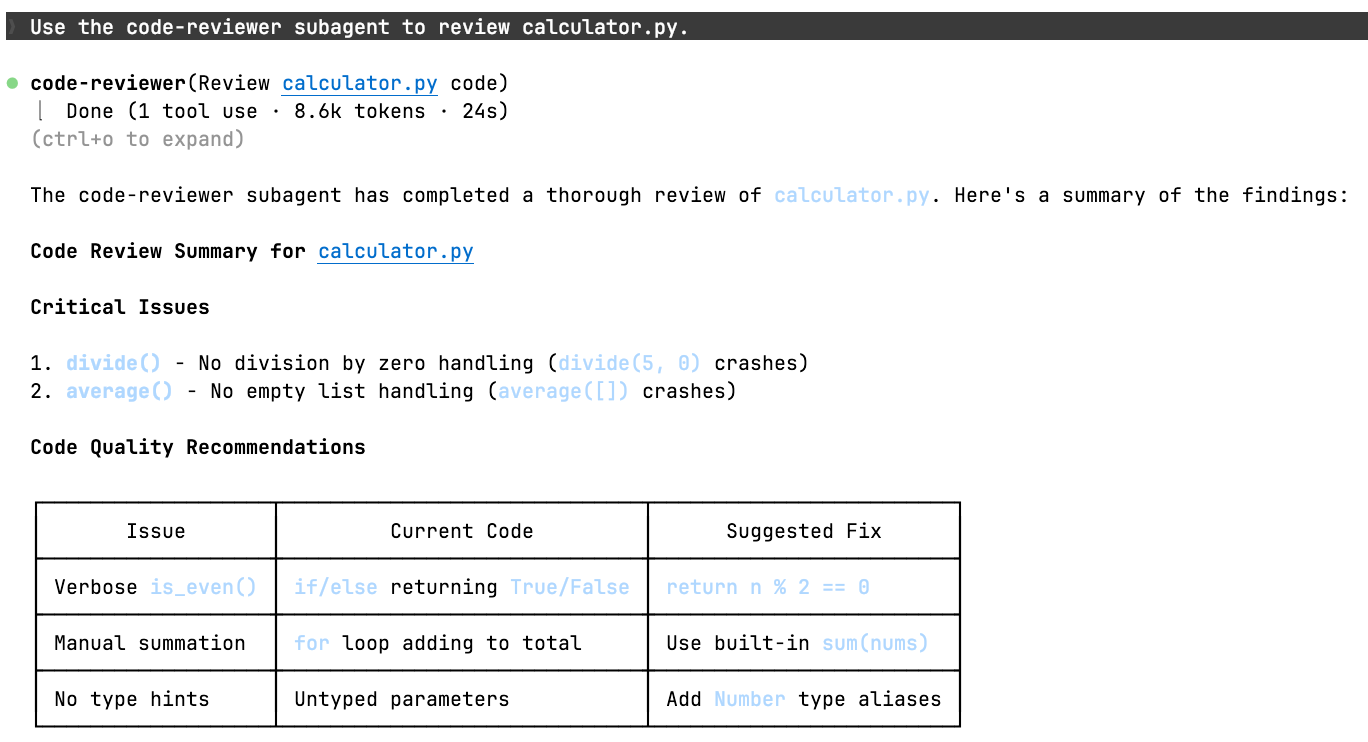Select the Suggested Fix column header
Screen dimensions: 1368x742
[x=804, y=531]
